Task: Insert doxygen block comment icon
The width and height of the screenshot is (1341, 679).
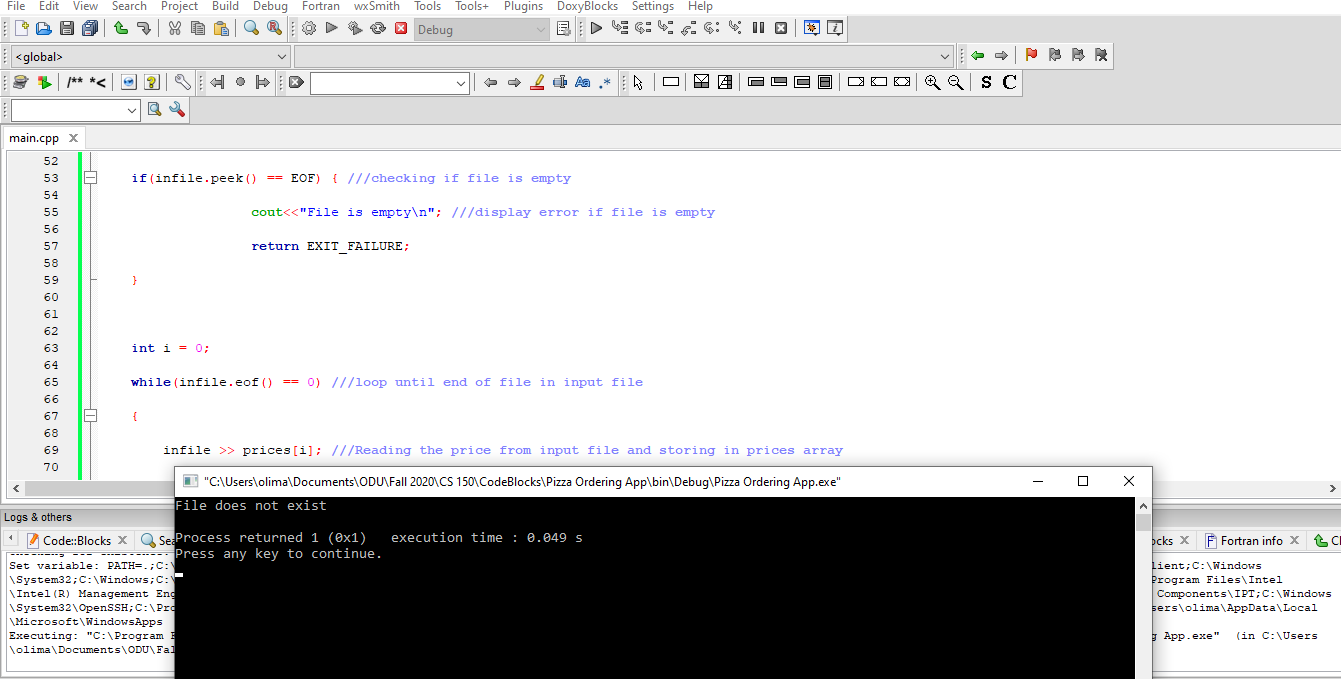Action: (75, 82)
